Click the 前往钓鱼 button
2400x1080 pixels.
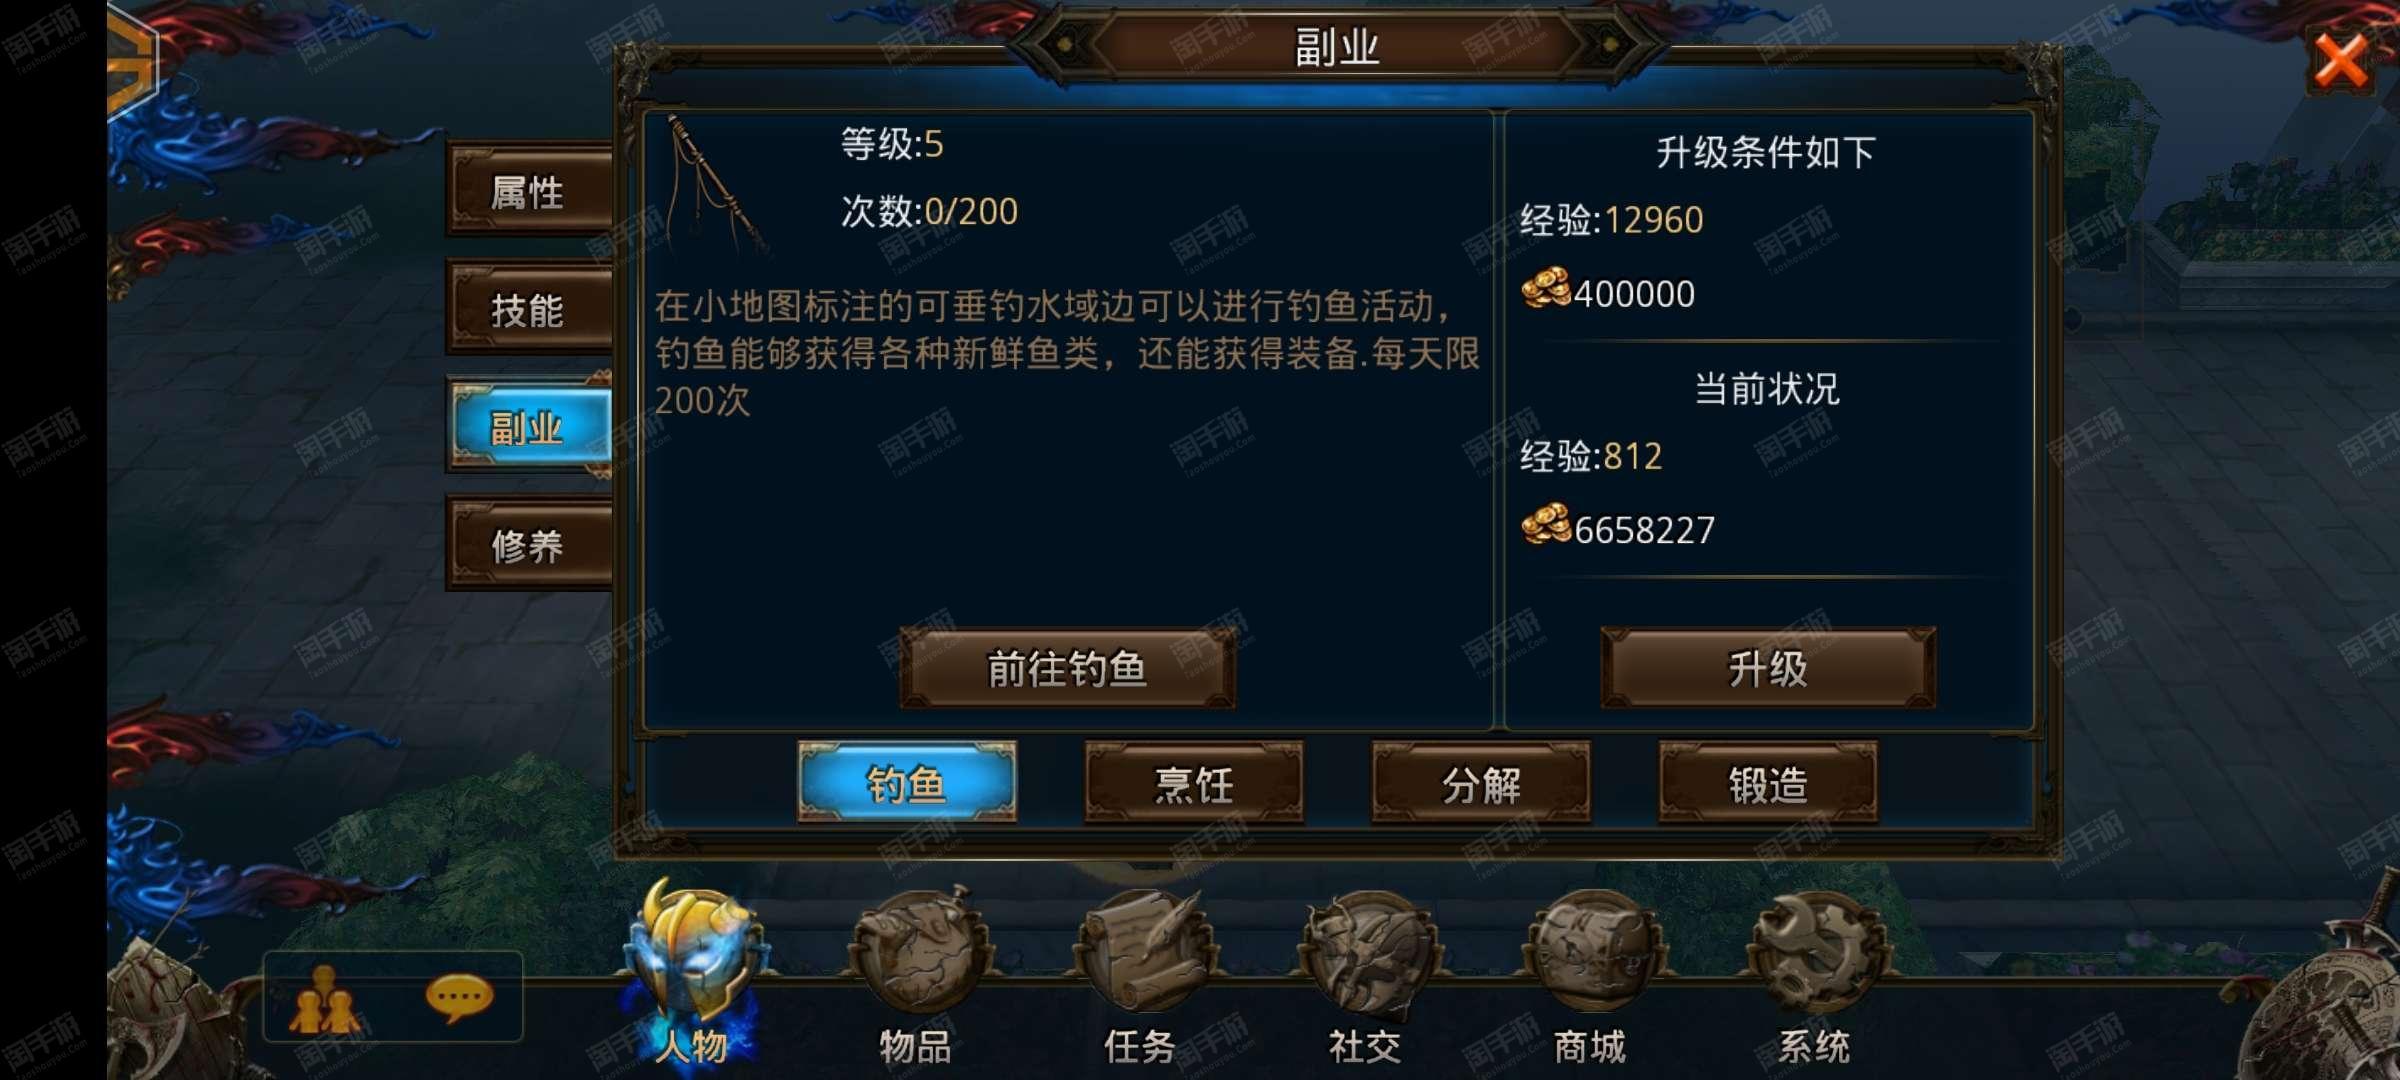(x=1067, y=668)
